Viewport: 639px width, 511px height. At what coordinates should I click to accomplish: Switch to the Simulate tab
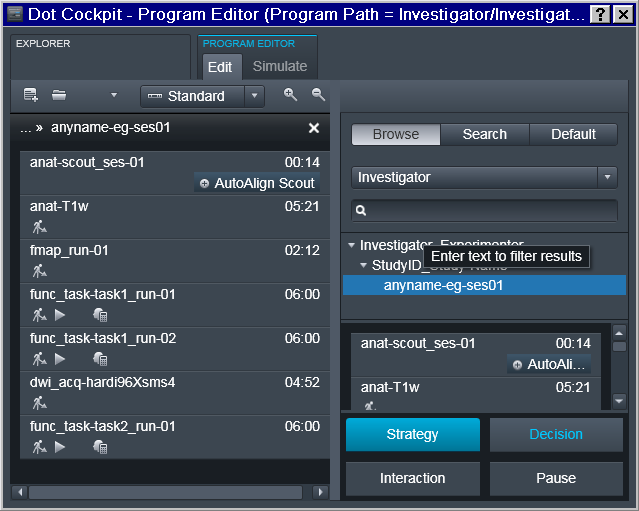click(280, 66)
